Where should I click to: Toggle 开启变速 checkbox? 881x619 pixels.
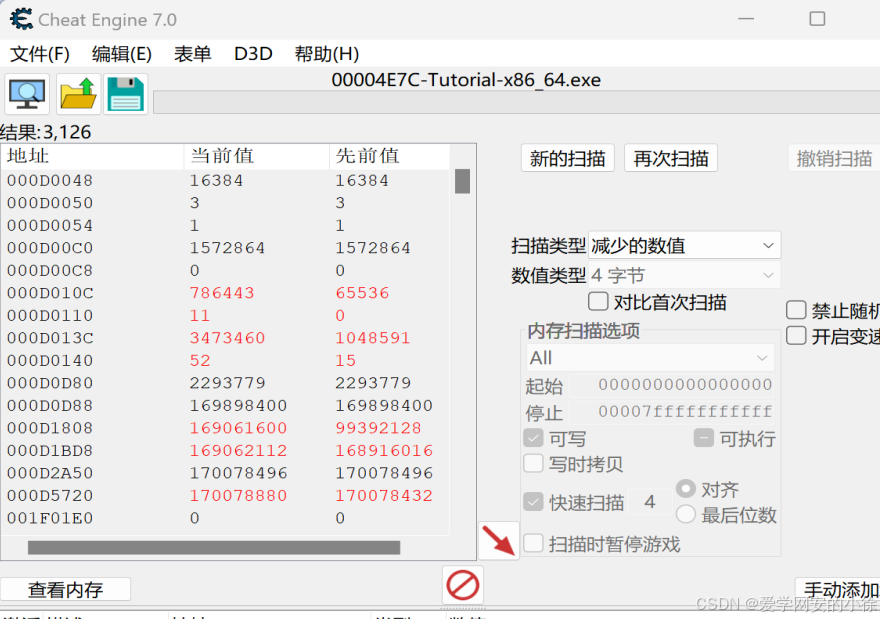(x=796, y=336)
